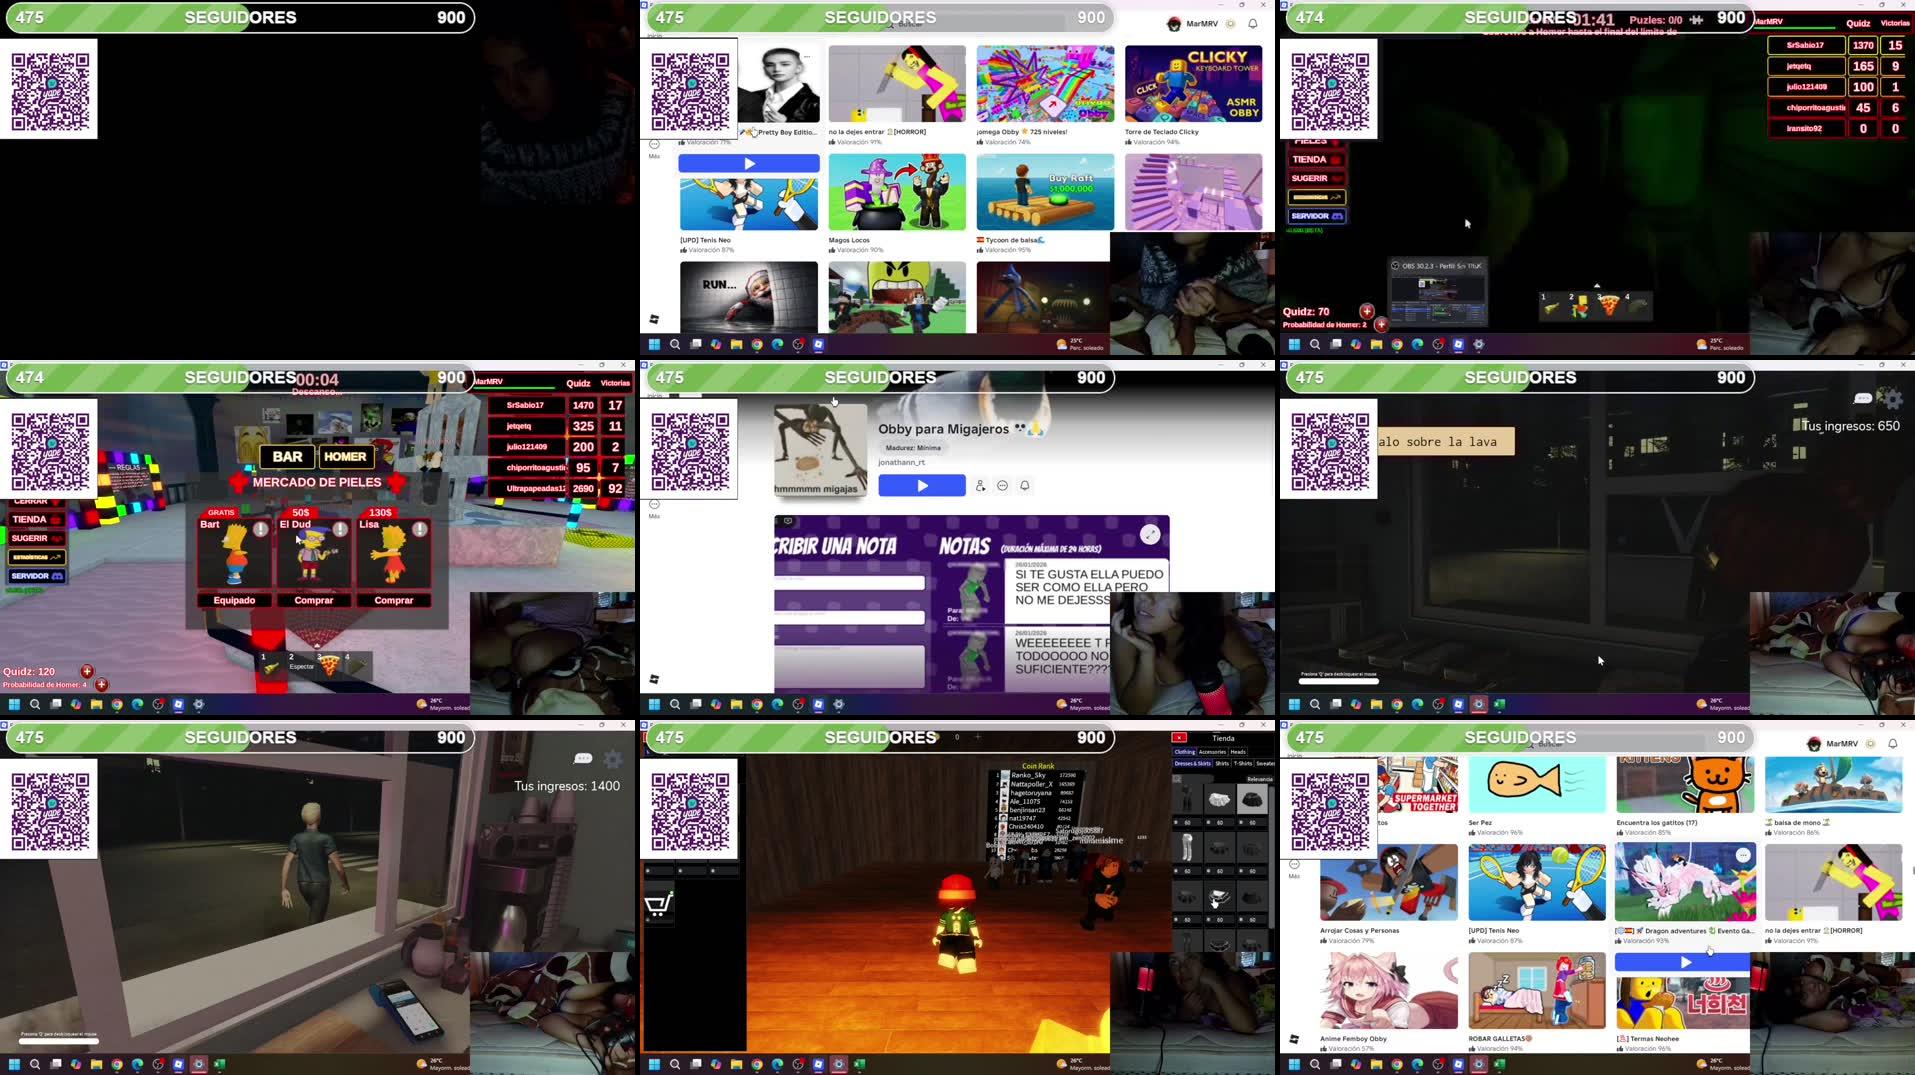Open the options menu on Dragon adventures thumbnail
Screen dimensions: 1915x1075
(1743, 855)
